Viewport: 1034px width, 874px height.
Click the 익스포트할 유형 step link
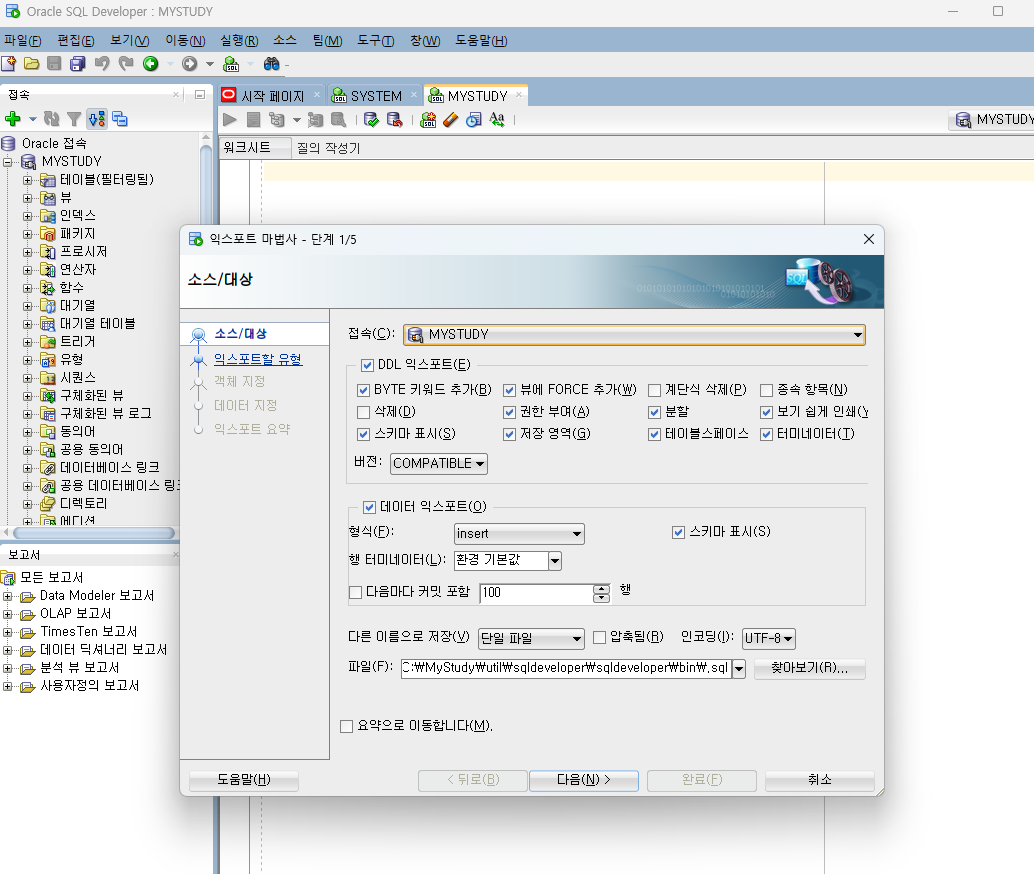pyautogui.click(x=258, y=359)
